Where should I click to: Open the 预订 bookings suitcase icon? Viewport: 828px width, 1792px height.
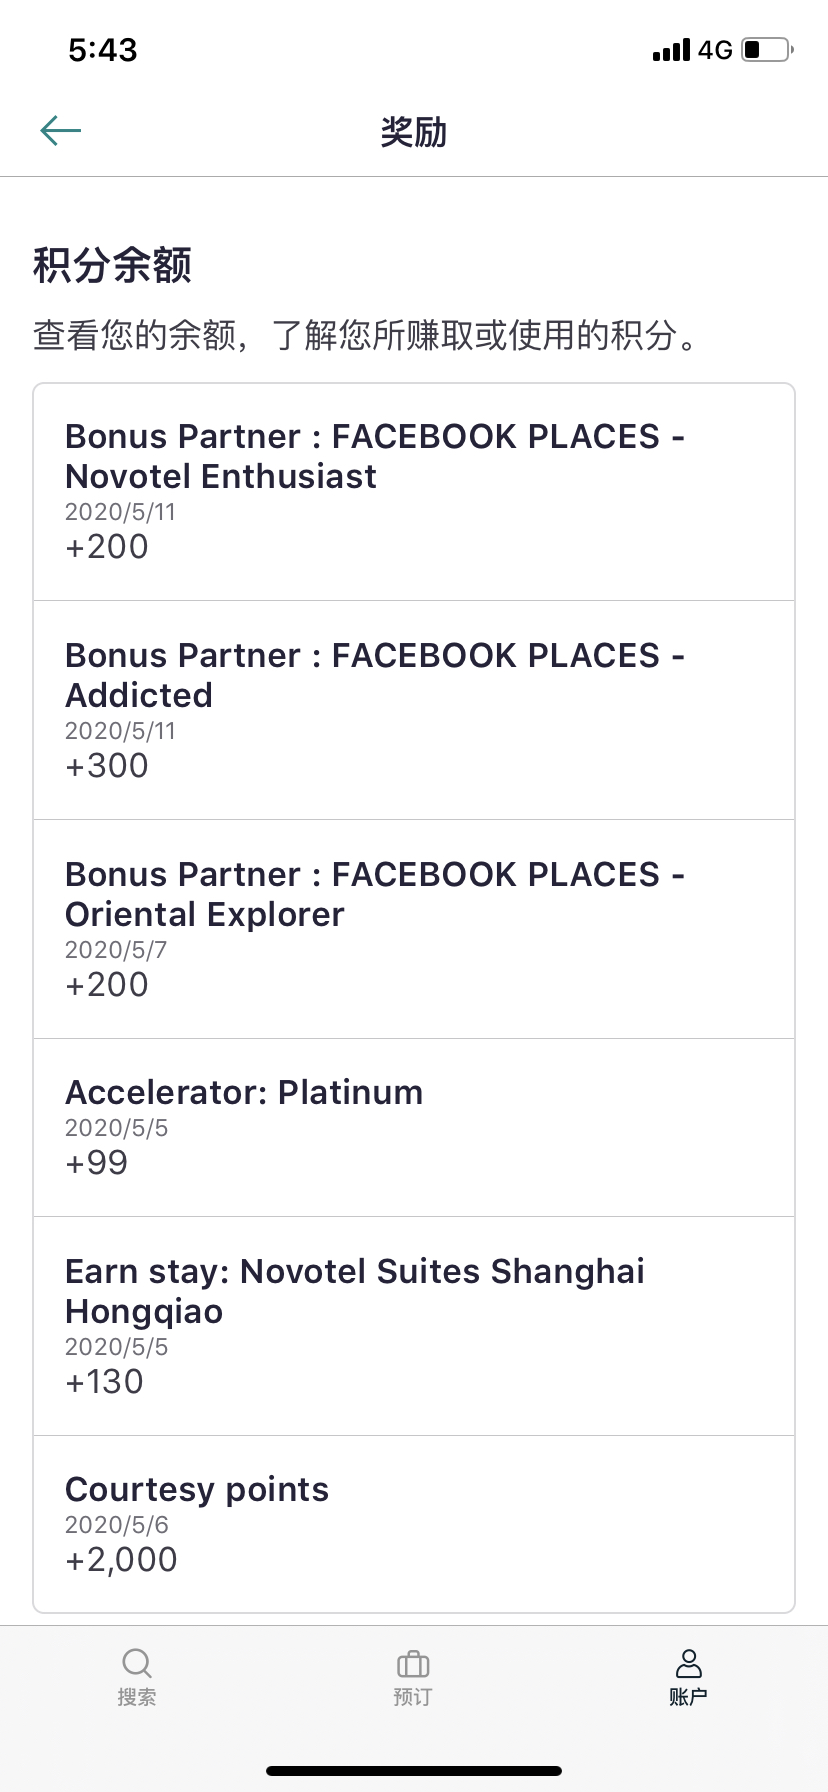pos(413,1664)
